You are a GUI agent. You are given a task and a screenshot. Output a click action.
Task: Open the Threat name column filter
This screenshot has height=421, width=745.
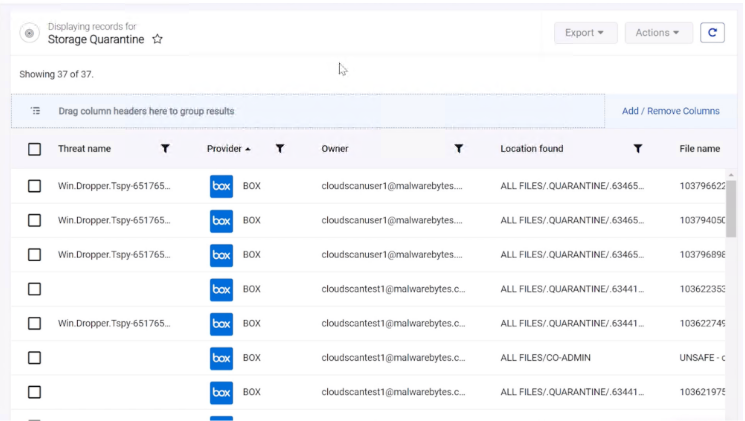[x=165, y=149]
